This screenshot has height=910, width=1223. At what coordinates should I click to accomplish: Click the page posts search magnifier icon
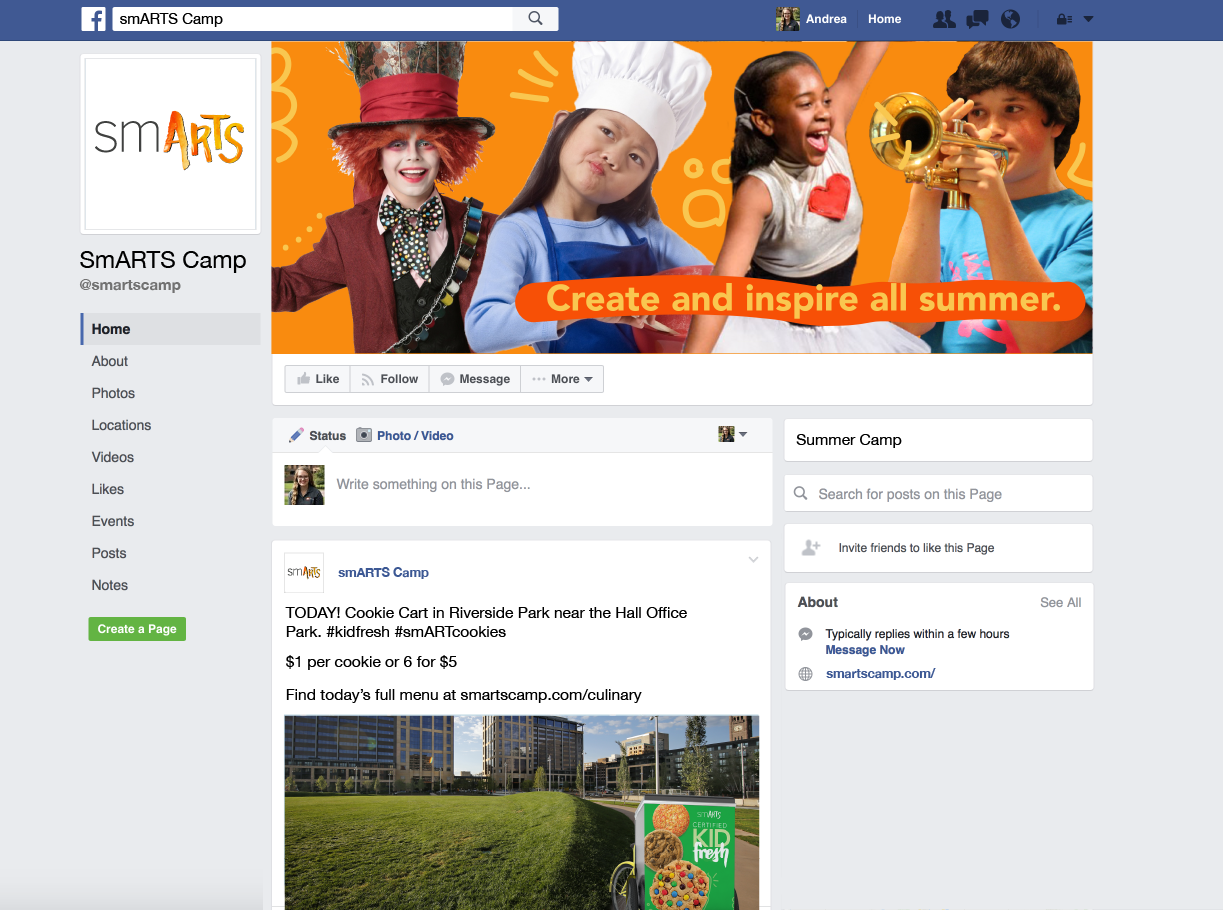click(x=801, y=493)
